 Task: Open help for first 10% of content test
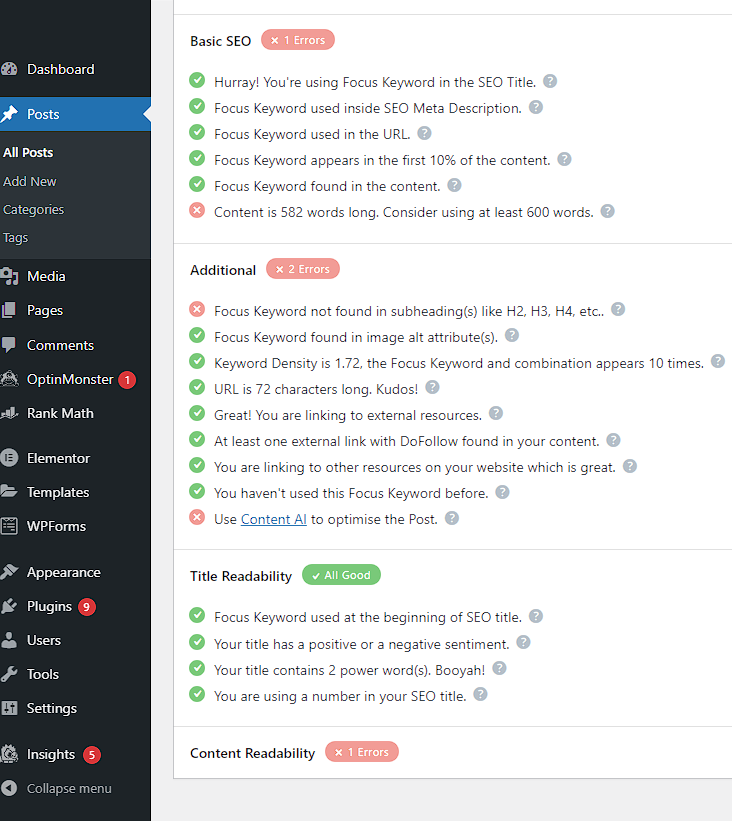click(564, 159)
